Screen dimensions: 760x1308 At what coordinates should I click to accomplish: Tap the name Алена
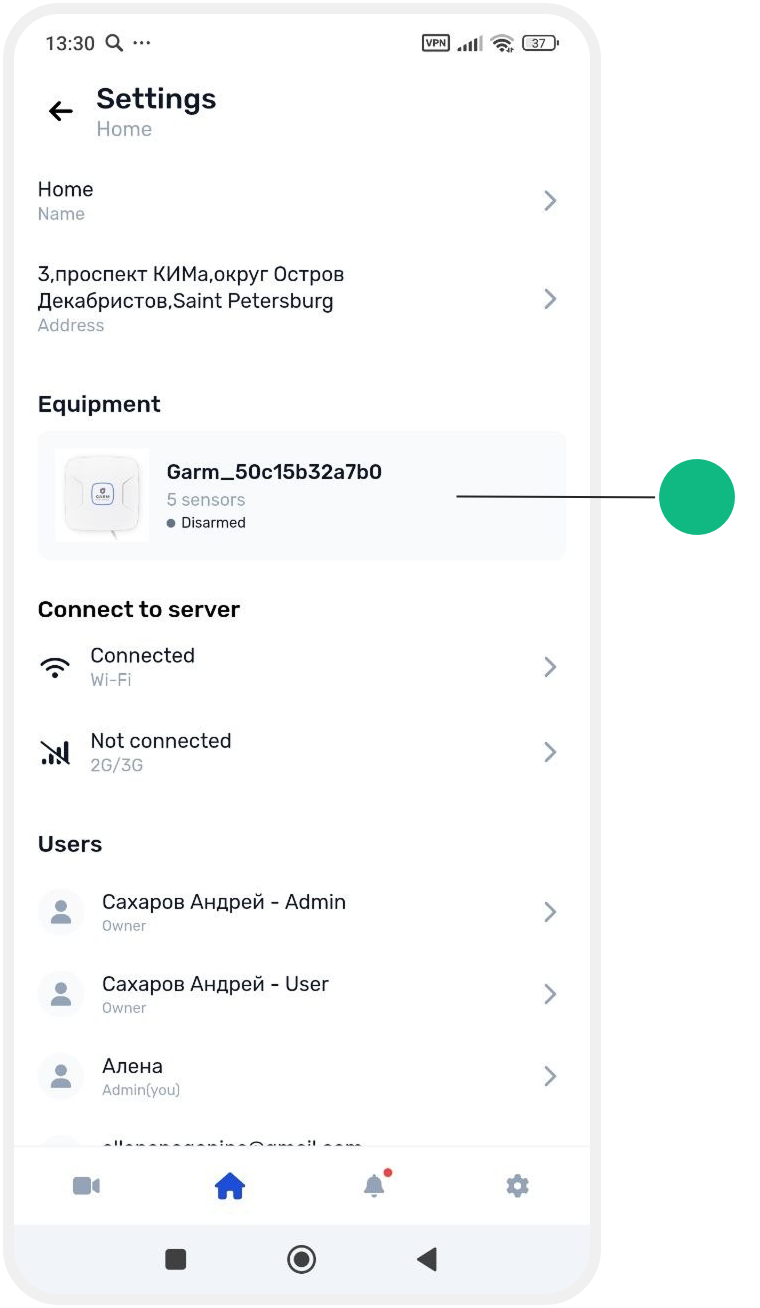pyautogui.click(x=132, y=1066)
